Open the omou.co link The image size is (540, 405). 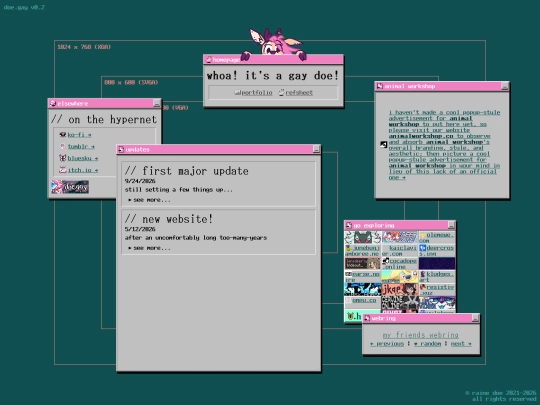(x=364, y=300)
